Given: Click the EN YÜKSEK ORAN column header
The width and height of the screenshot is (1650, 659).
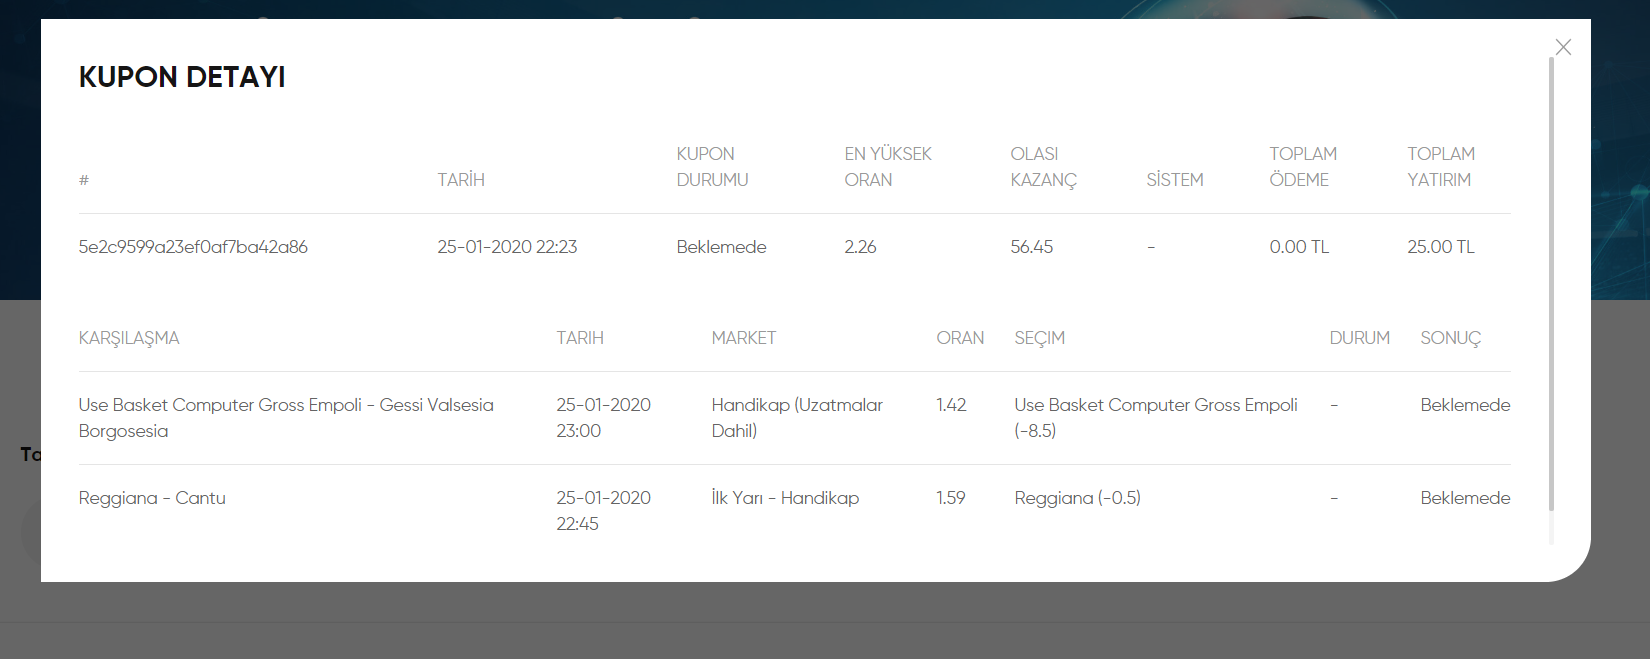Looking at the screenshot, I should 888,167.
